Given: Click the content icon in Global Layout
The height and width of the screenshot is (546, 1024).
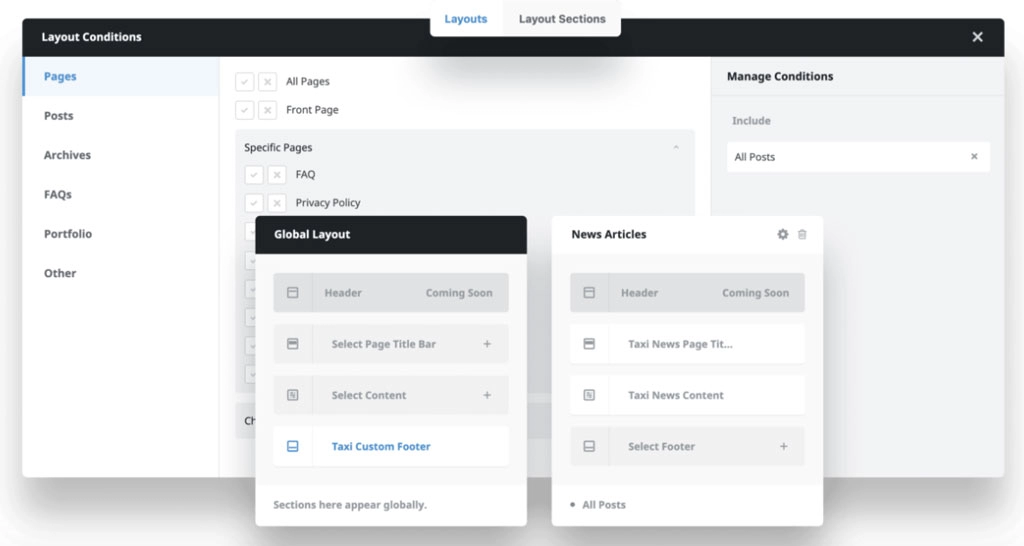Looking at the screenshot, I should tap(293, 395).
